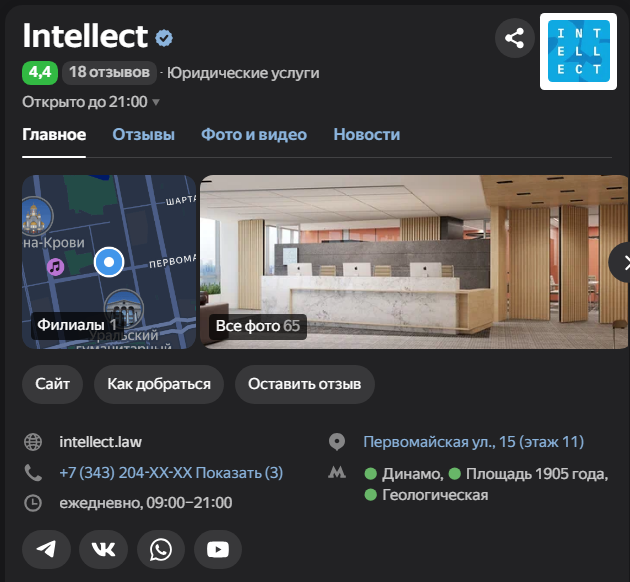Viewport: 630px width, 582px height.
Task: Click the blue location marker on map
Action: 108,262
